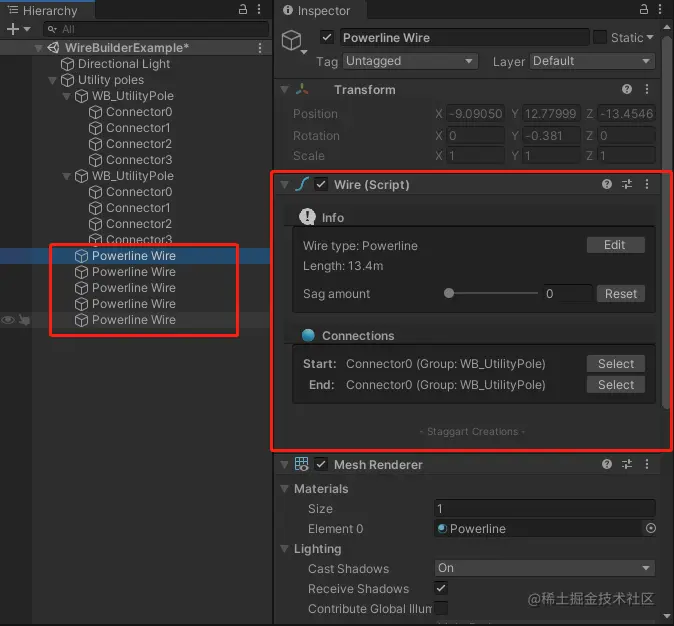Click the plus create-object button in Hierarchy
This screenshot has height=626, width=674.
pos(13,29)
